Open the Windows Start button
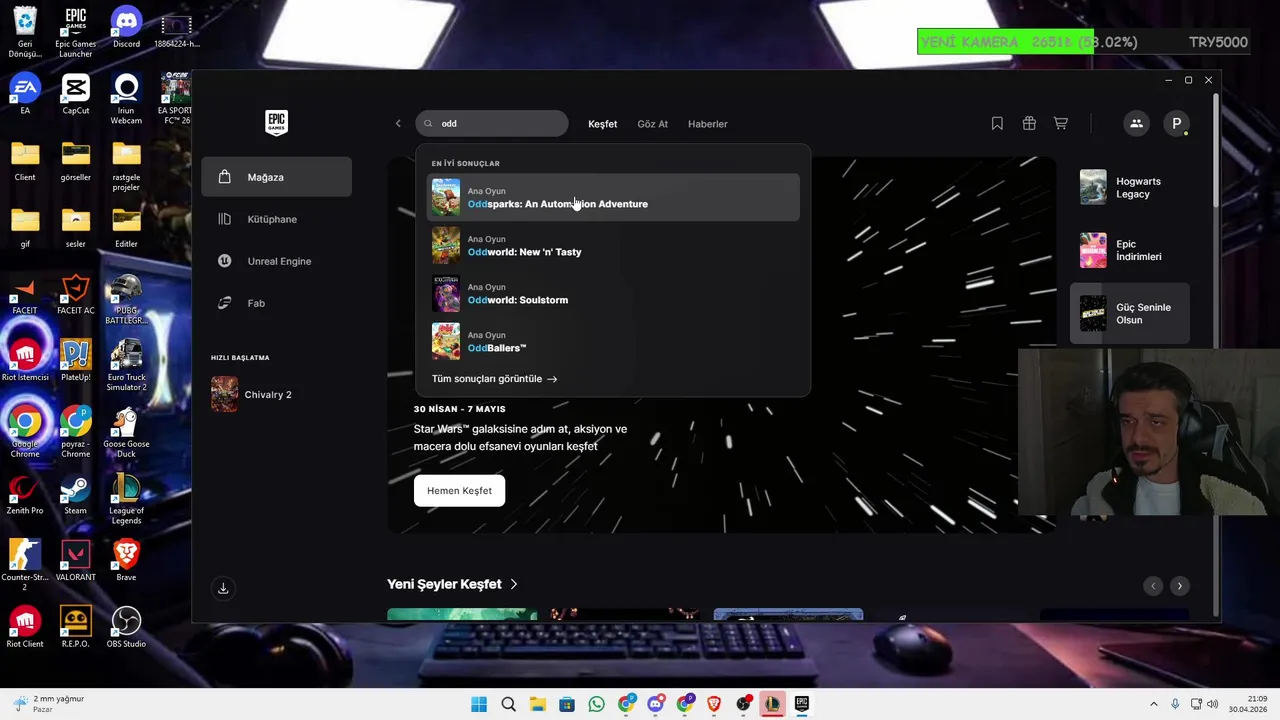 tap(479, 704)
